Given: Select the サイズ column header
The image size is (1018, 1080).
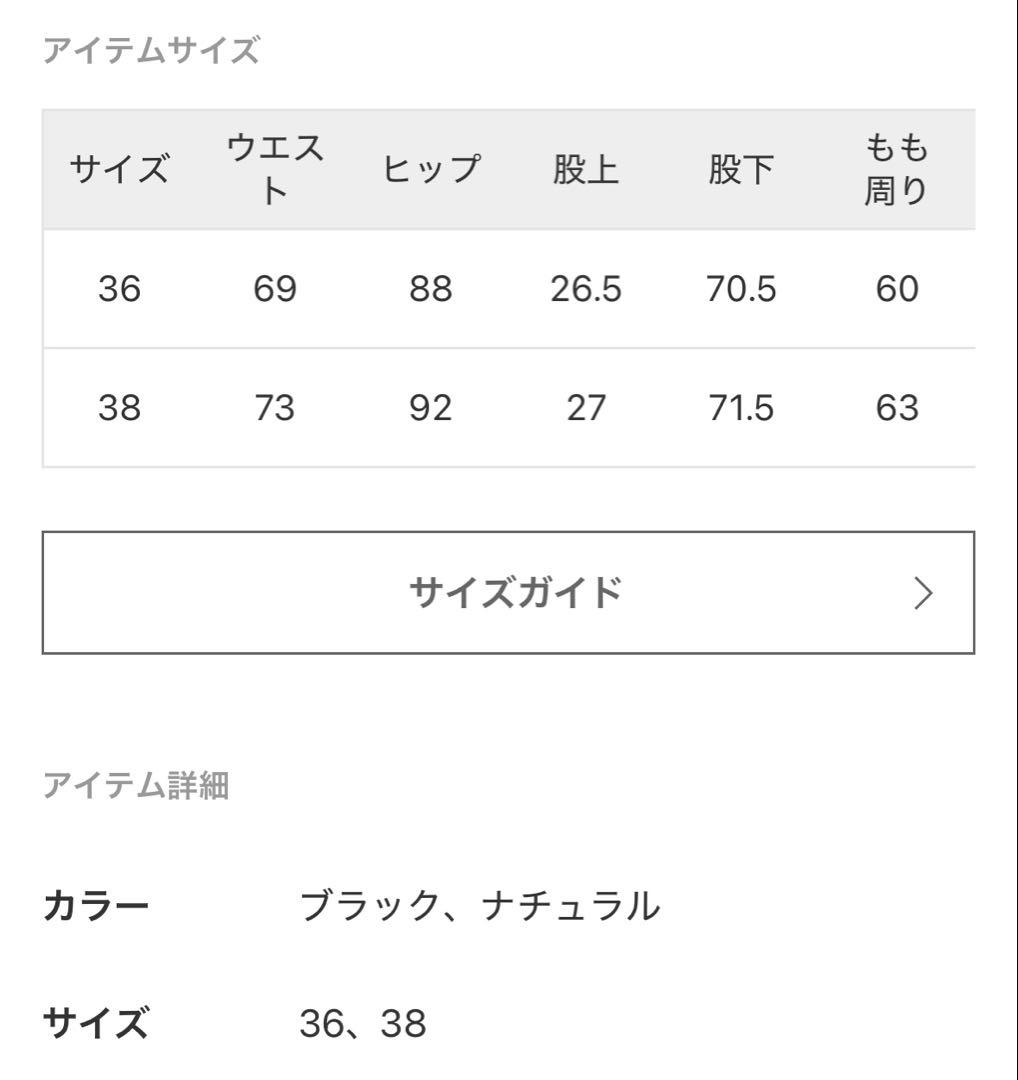Looking at the screenshot, I should tap(121, 168).
